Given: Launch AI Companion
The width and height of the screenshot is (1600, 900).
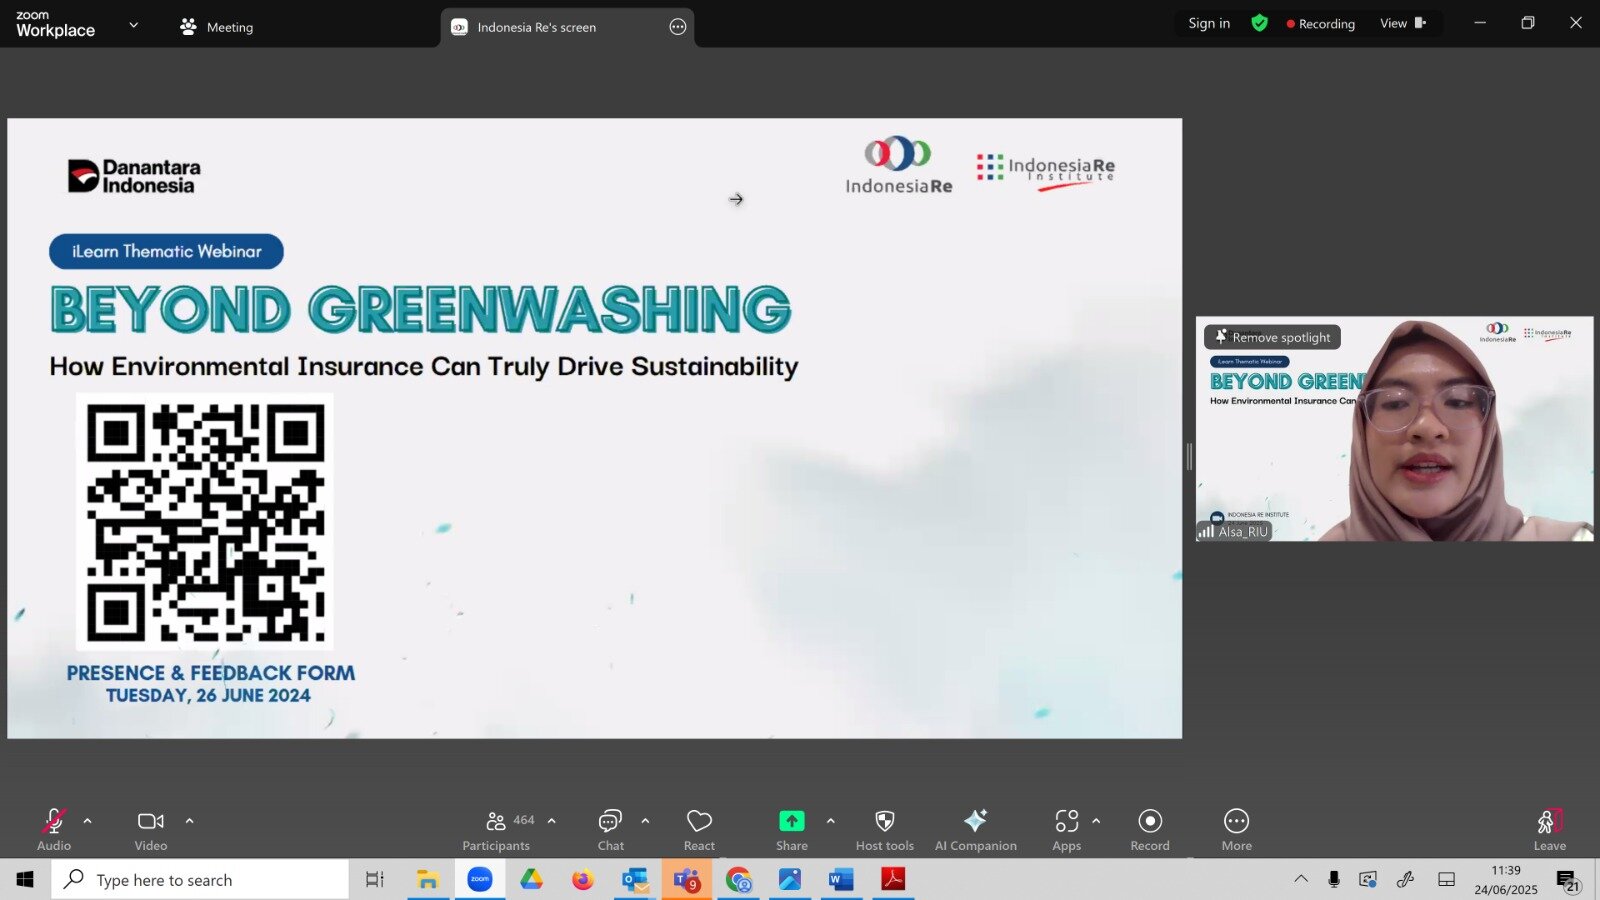Looking at the screenshot, I should tap(976, 830).
